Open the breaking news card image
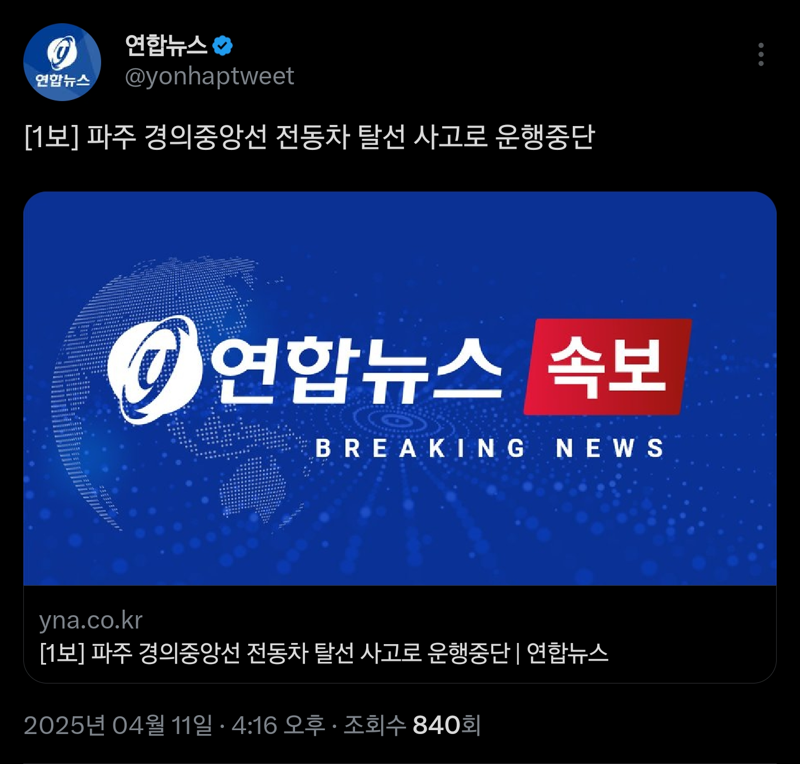The height and width of the screenshot is (764, 800). pos(400,388)
